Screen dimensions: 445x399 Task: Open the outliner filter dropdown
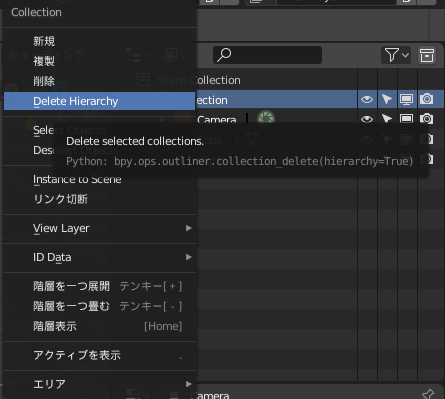(x=396, y=55)
